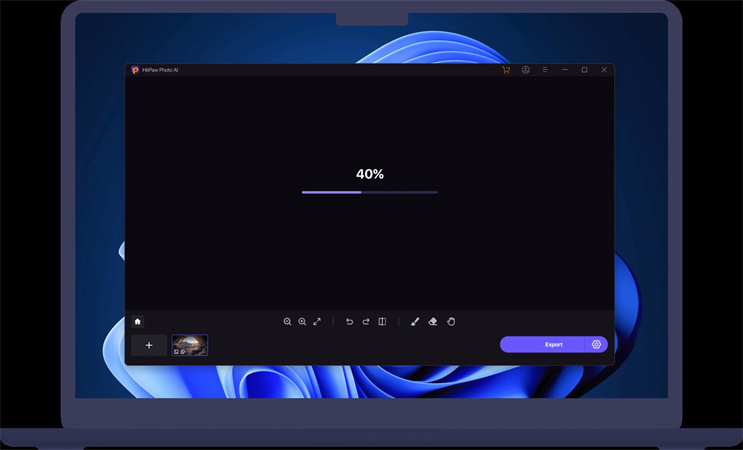Screen dimensions: 743x450
Task: Open export settings gear
Action: [x=596, y=344]
